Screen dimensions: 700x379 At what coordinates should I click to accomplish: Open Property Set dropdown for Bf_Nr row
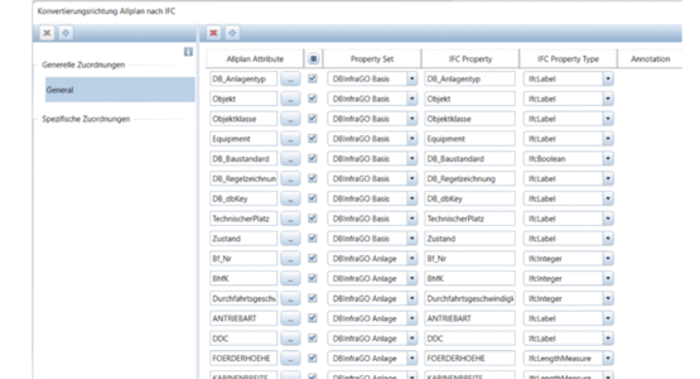point(412,258)
